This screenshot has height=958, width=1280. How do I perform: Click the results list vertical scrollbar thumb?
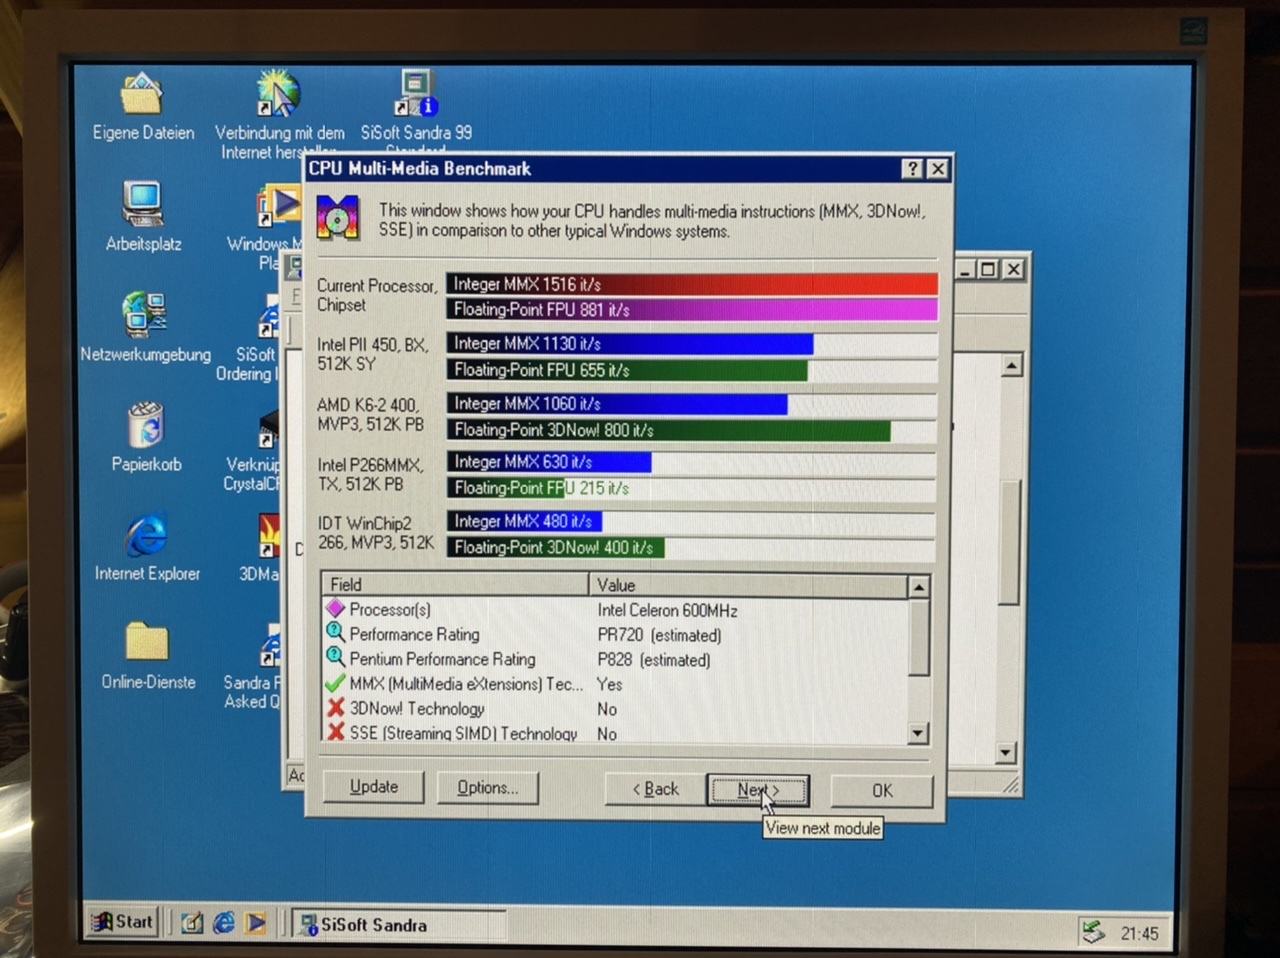click(918, 637)
